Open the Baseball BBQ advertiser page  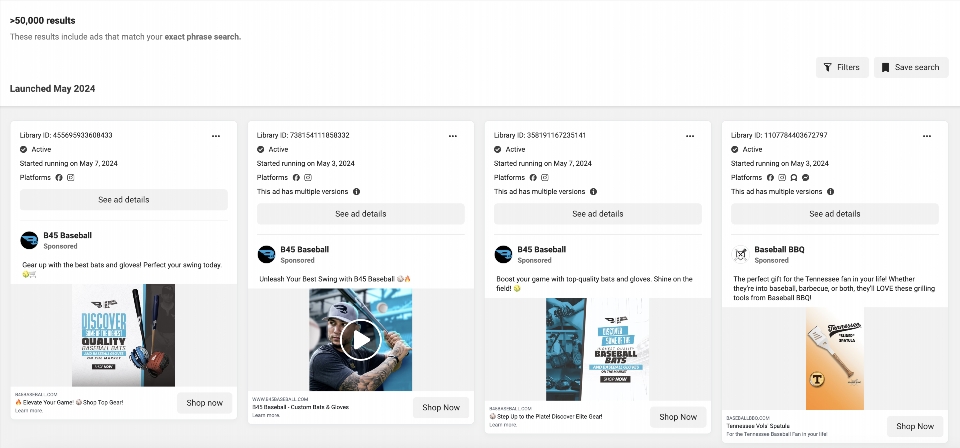coord(779,249)
